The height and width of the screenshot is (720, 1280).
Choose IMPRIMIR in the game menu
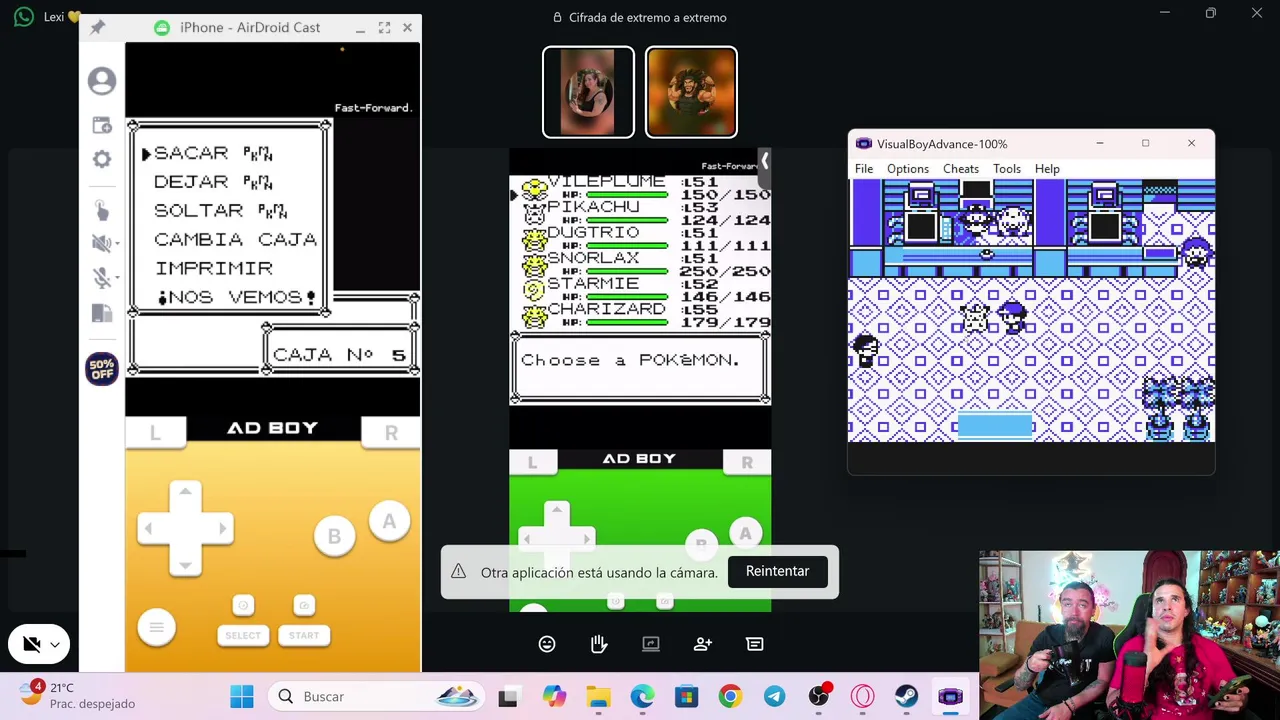click(x=213, y=268)
